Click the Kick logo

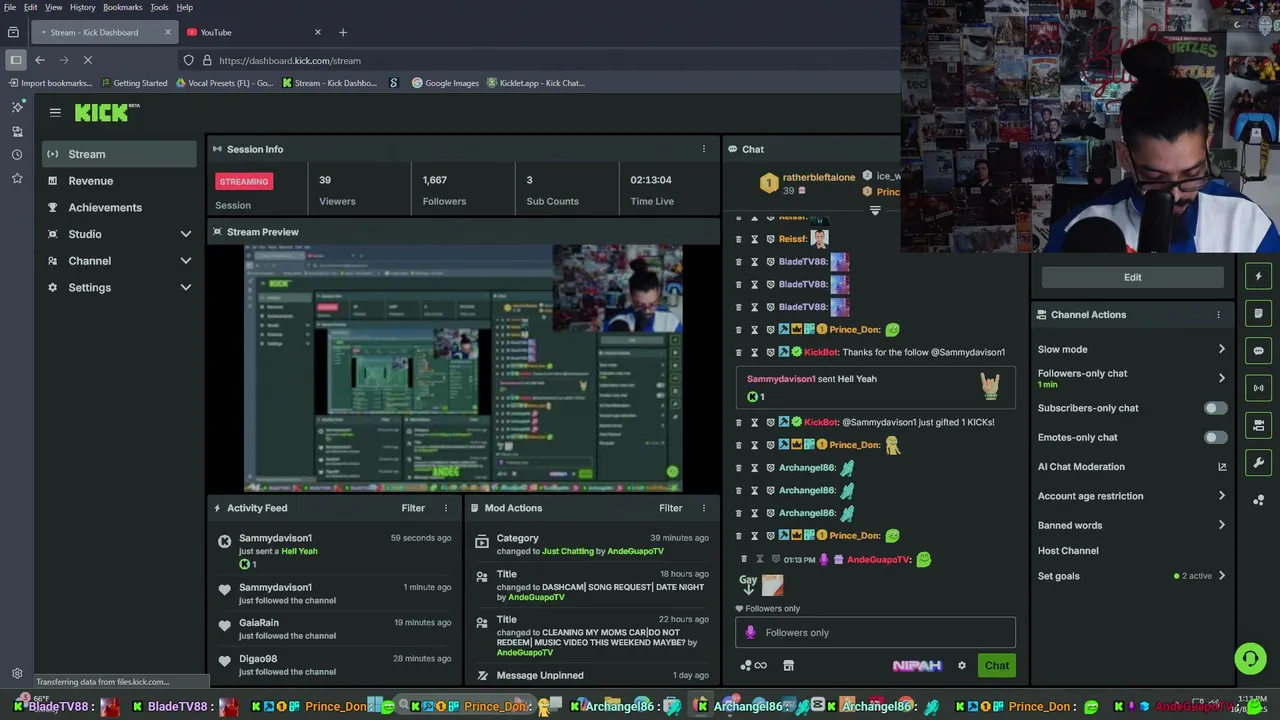(x=107, y=113)
